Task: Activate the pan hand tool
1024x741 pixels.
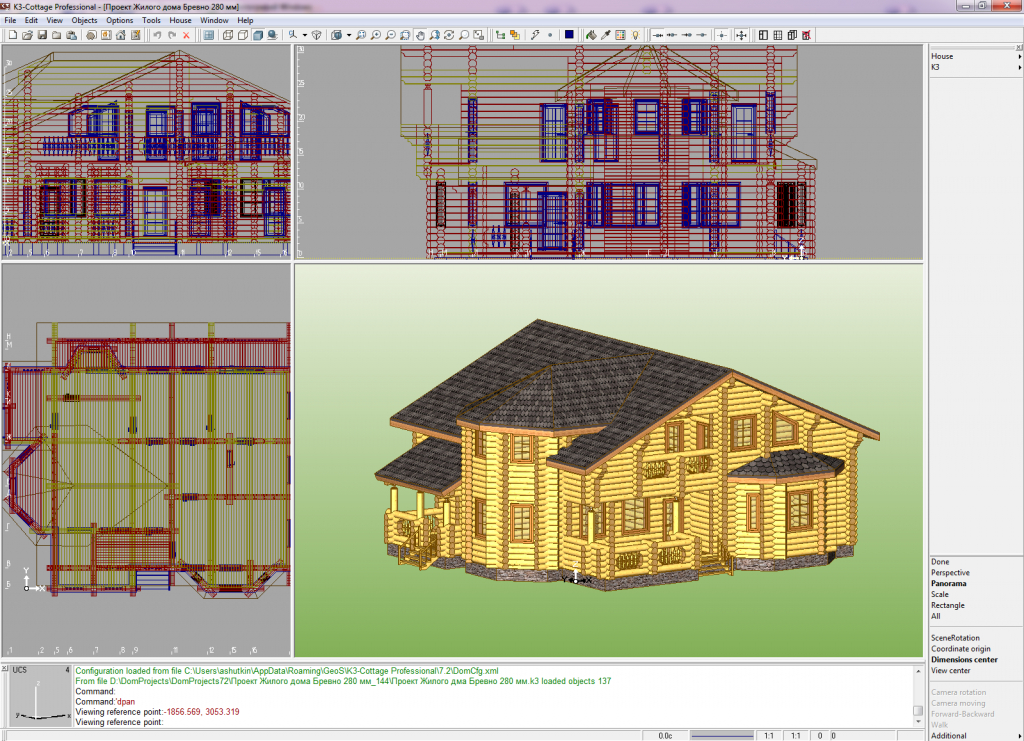Action: pyautogui.click(x=420, y=35)
